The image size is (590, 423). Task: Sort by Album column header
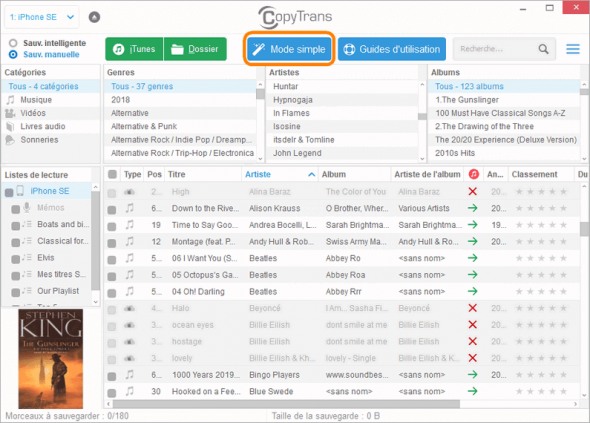tap(354, 174)
